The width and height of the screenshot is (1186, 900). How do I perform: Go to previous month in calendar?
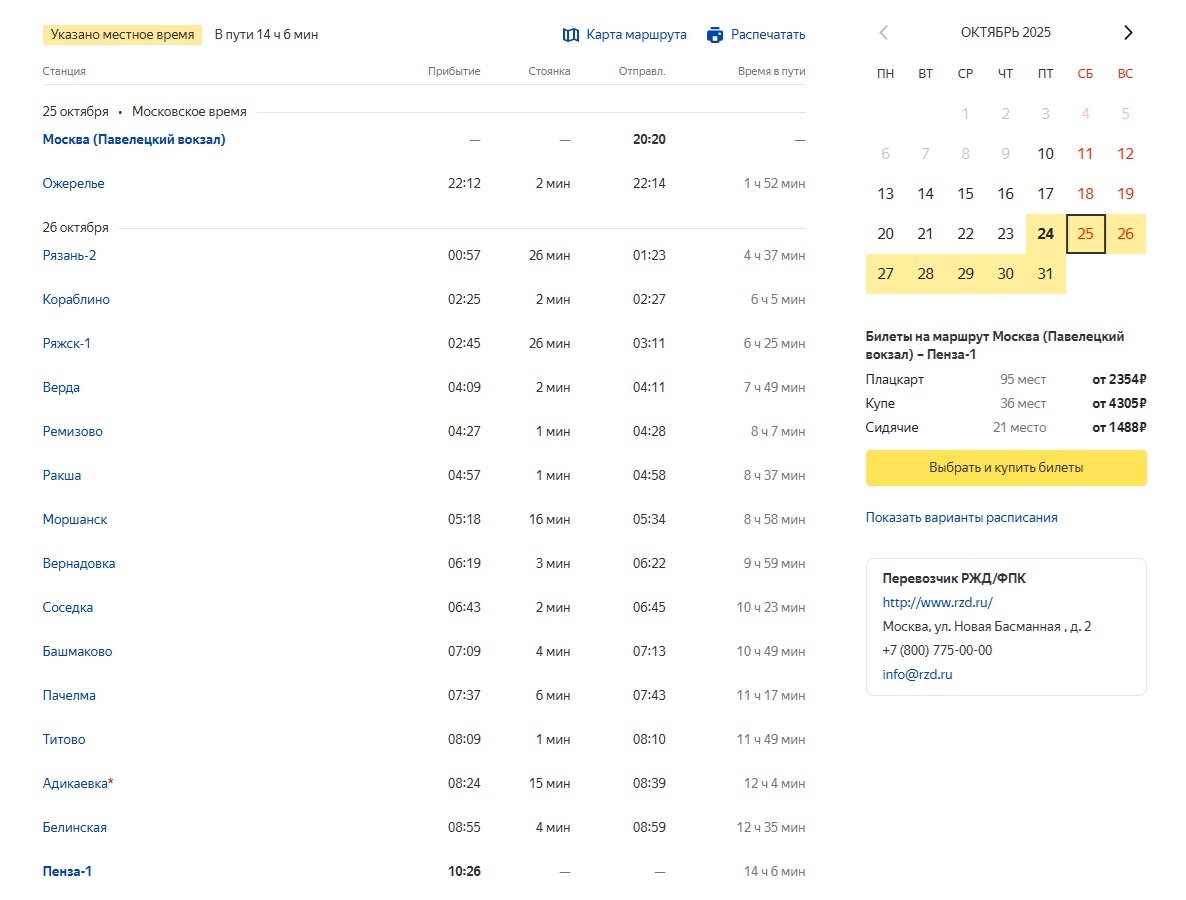[x=883, y=33]
